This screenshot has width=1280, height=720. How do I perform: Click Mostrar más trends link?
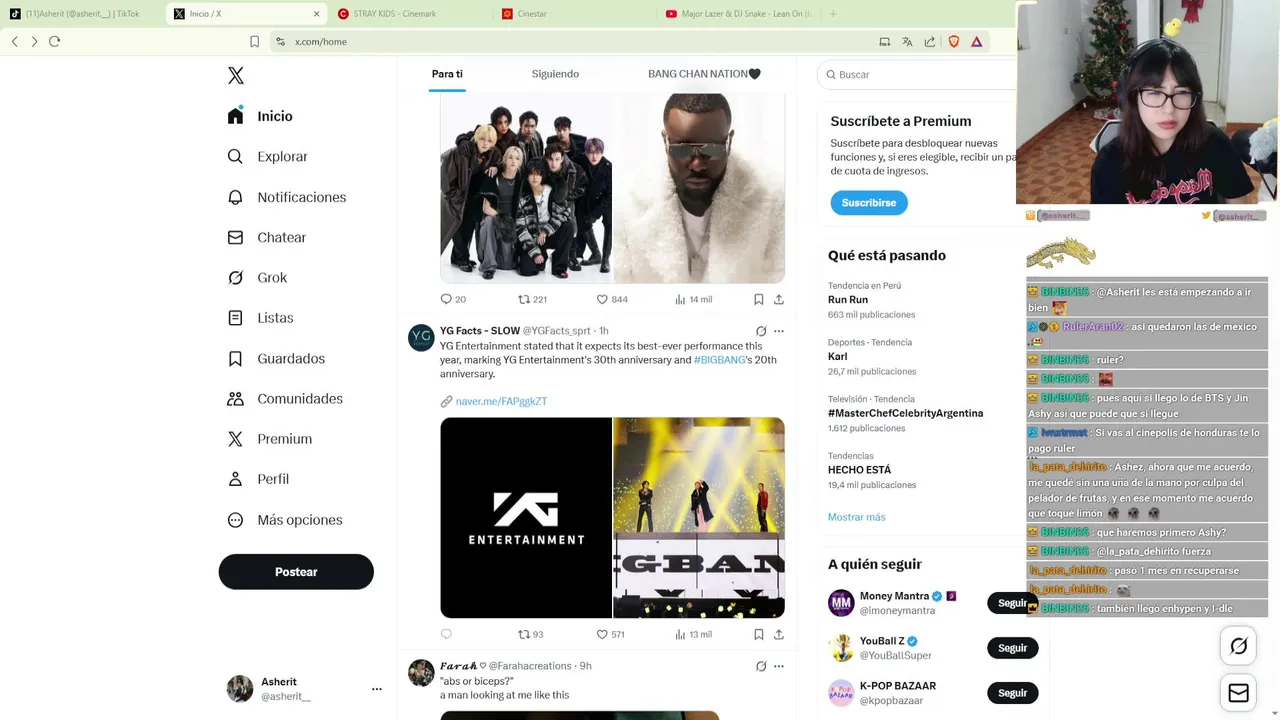click(x=856, y=517)
